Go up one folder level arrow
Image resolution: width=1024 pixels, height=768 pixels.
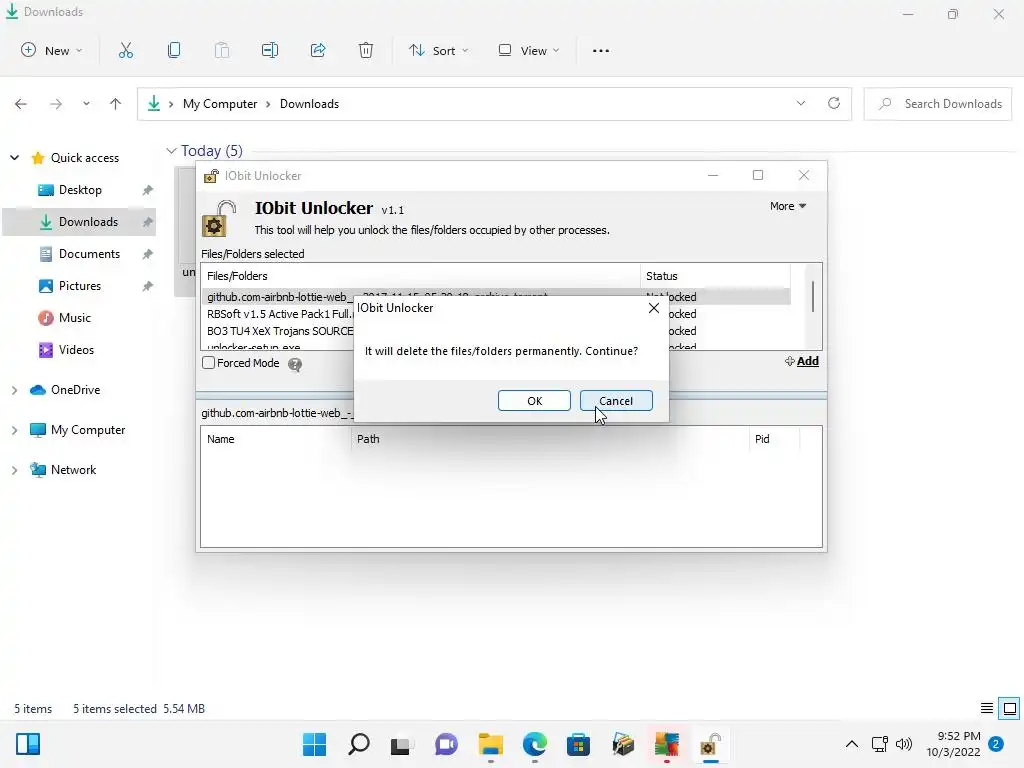(116, 104)
